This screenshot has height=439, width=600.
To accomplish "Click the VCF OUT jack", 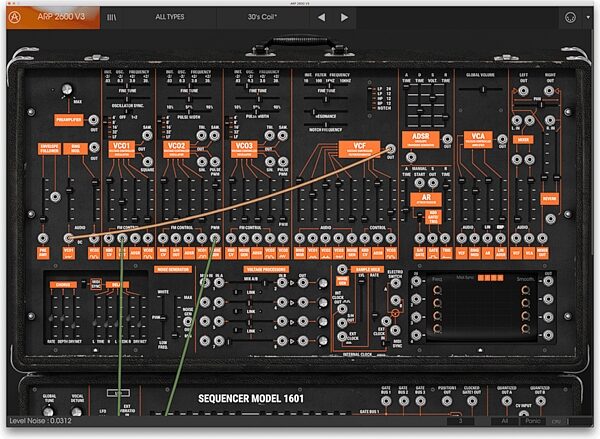I will coord(390,149).
